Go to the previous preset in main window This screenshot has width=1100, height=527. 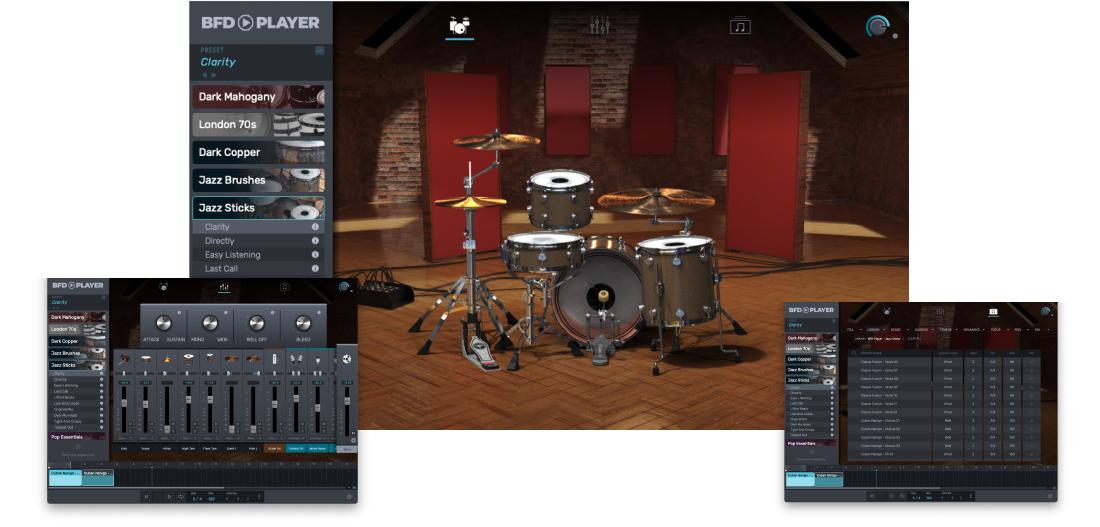(204, 75)
